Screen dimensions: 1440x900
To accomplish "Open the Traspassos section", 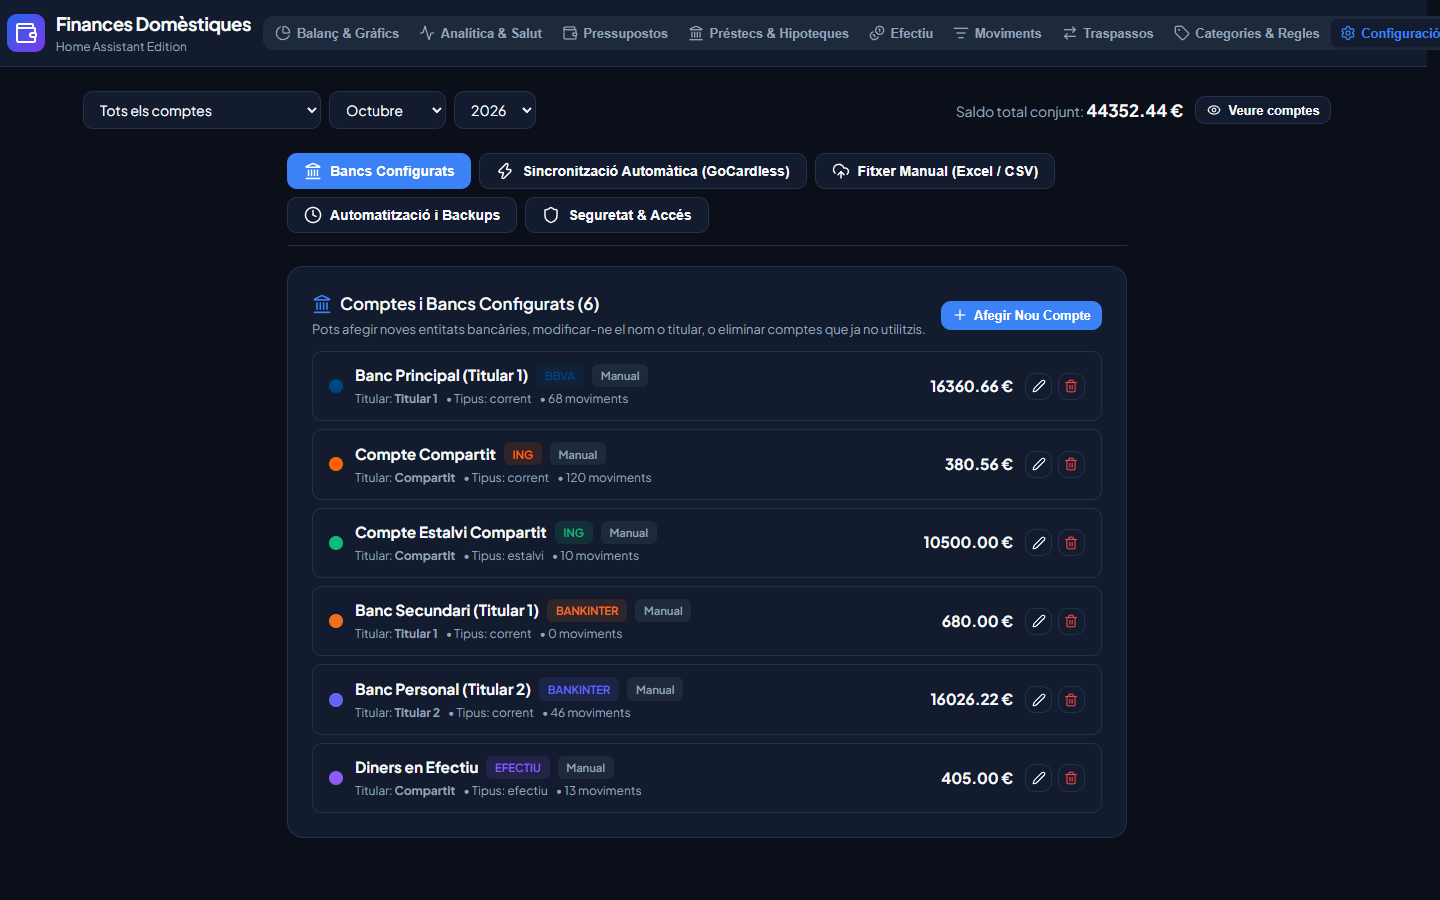I will (x=1108, y=33).
